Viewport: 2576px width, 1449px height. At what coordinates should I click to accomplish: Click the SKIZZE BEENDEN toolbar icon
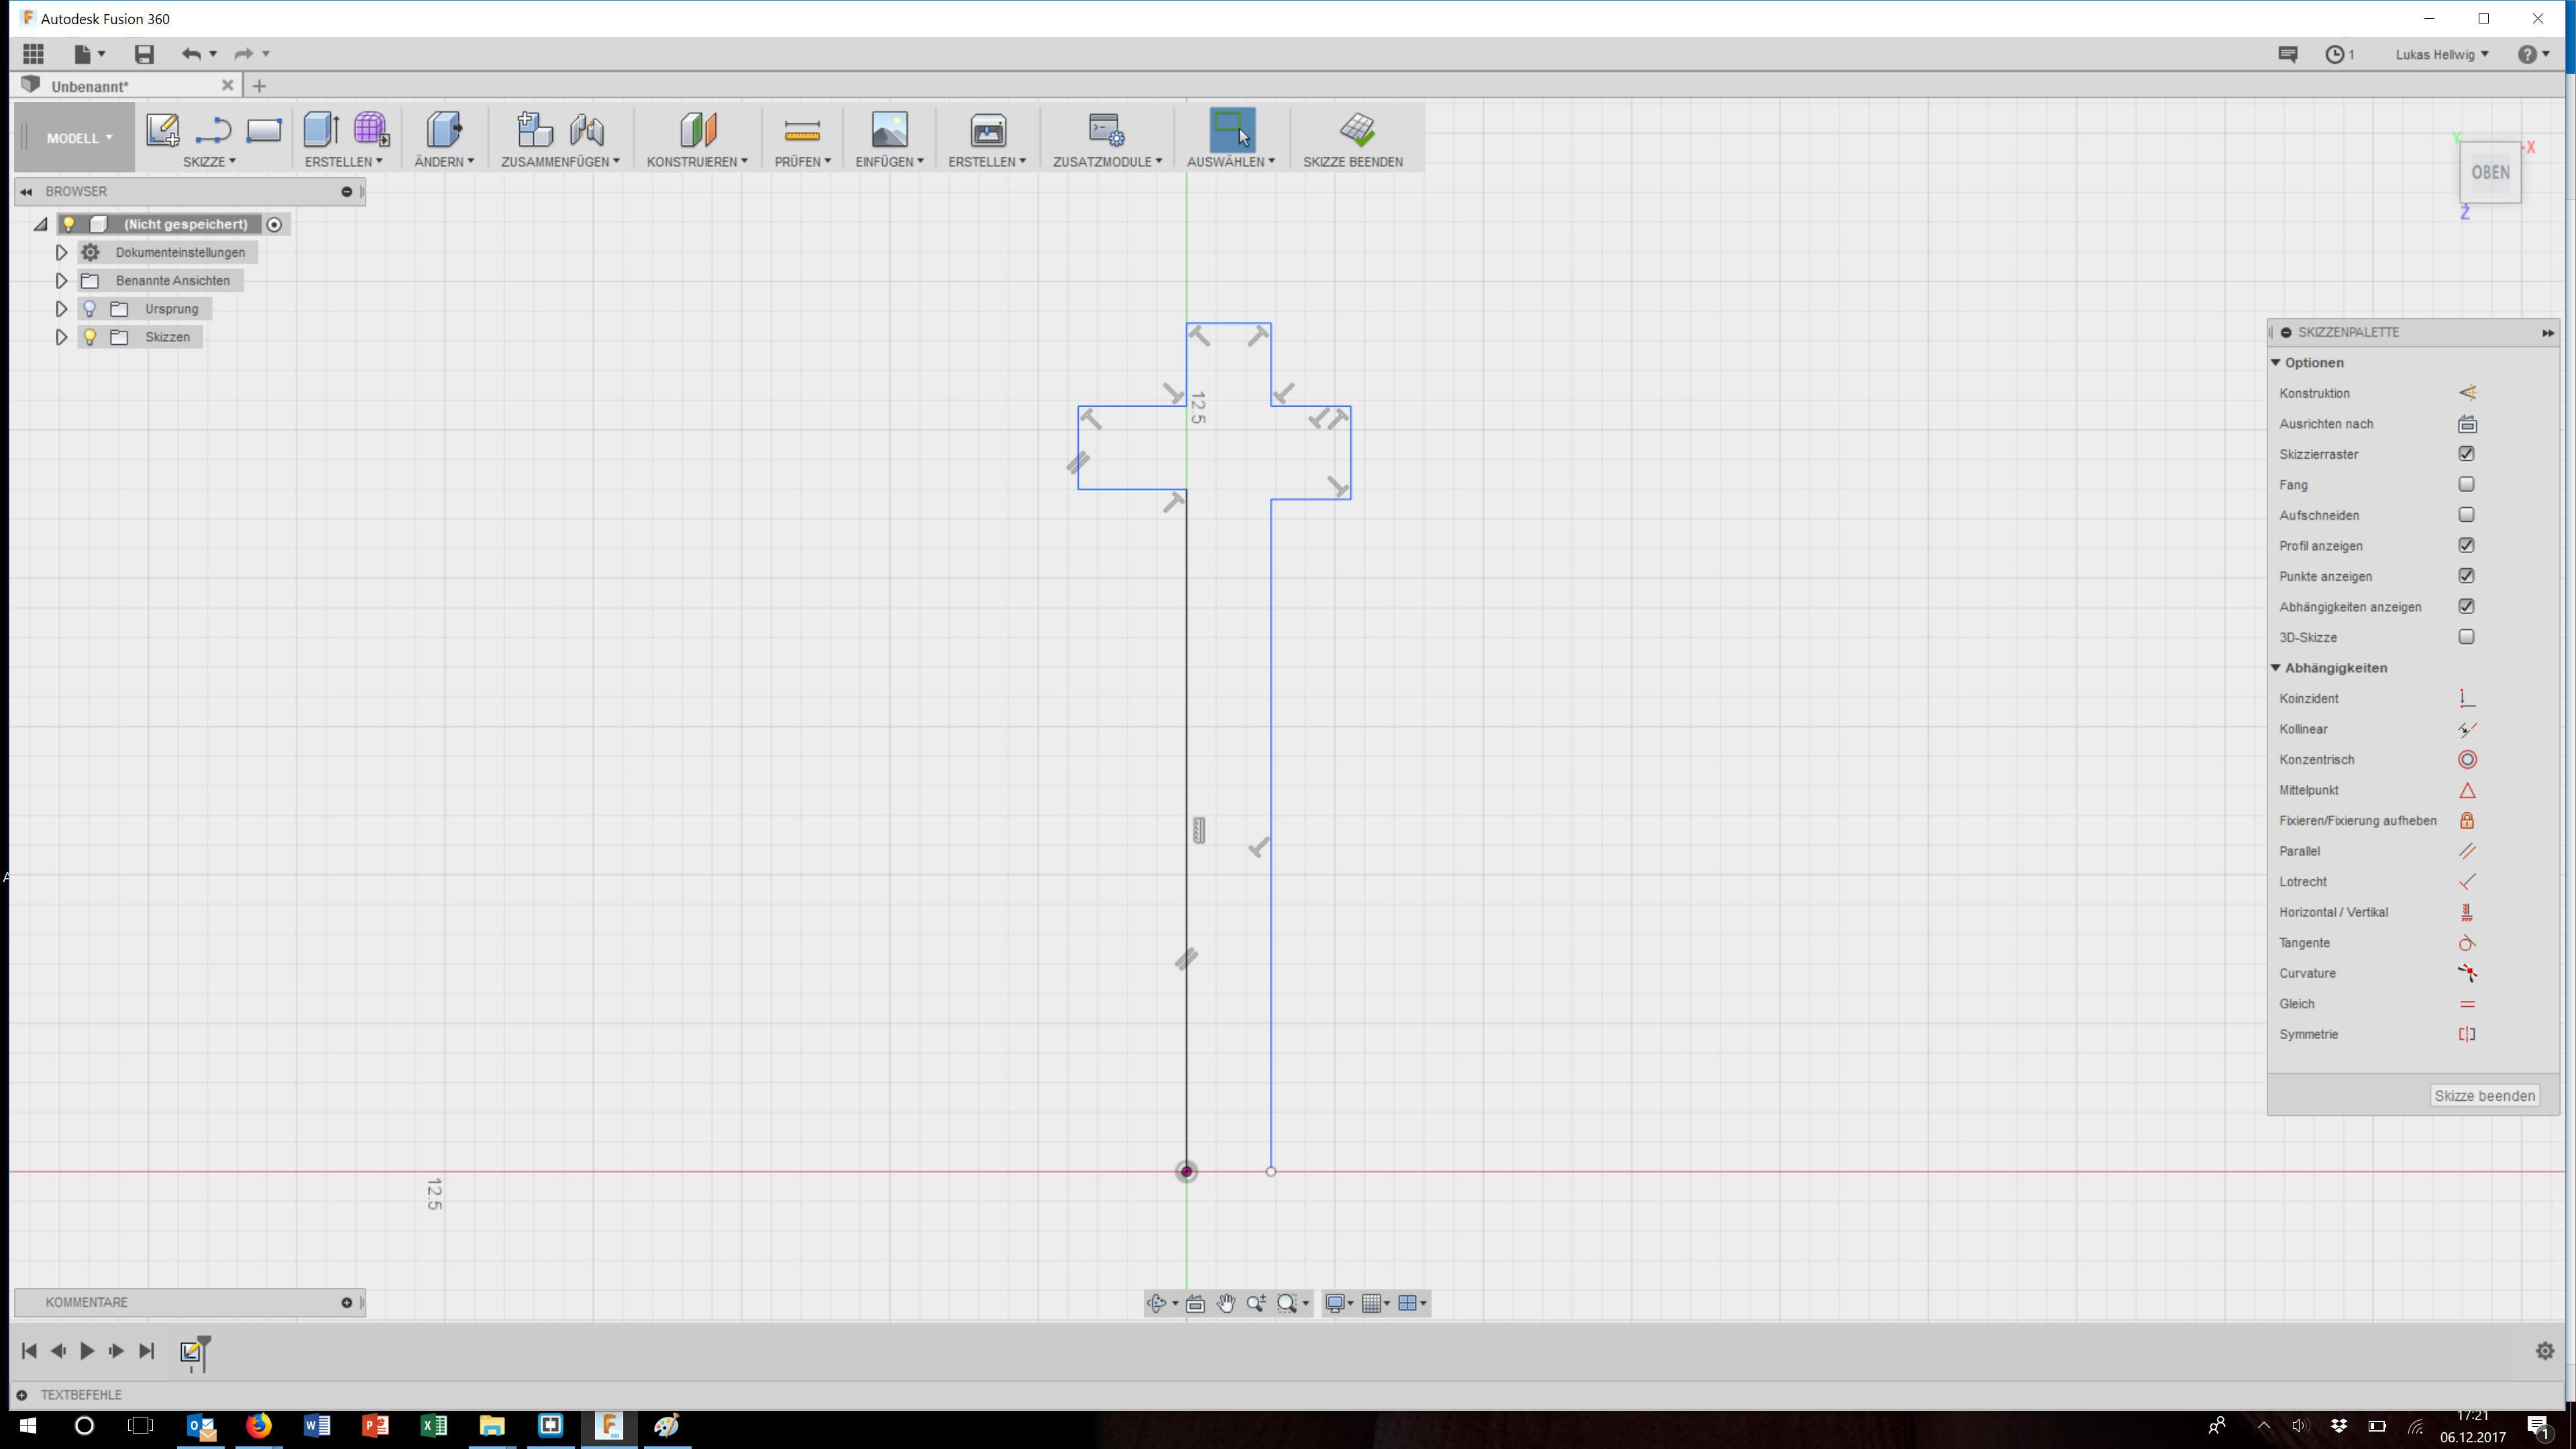[x=1356, y=130]
